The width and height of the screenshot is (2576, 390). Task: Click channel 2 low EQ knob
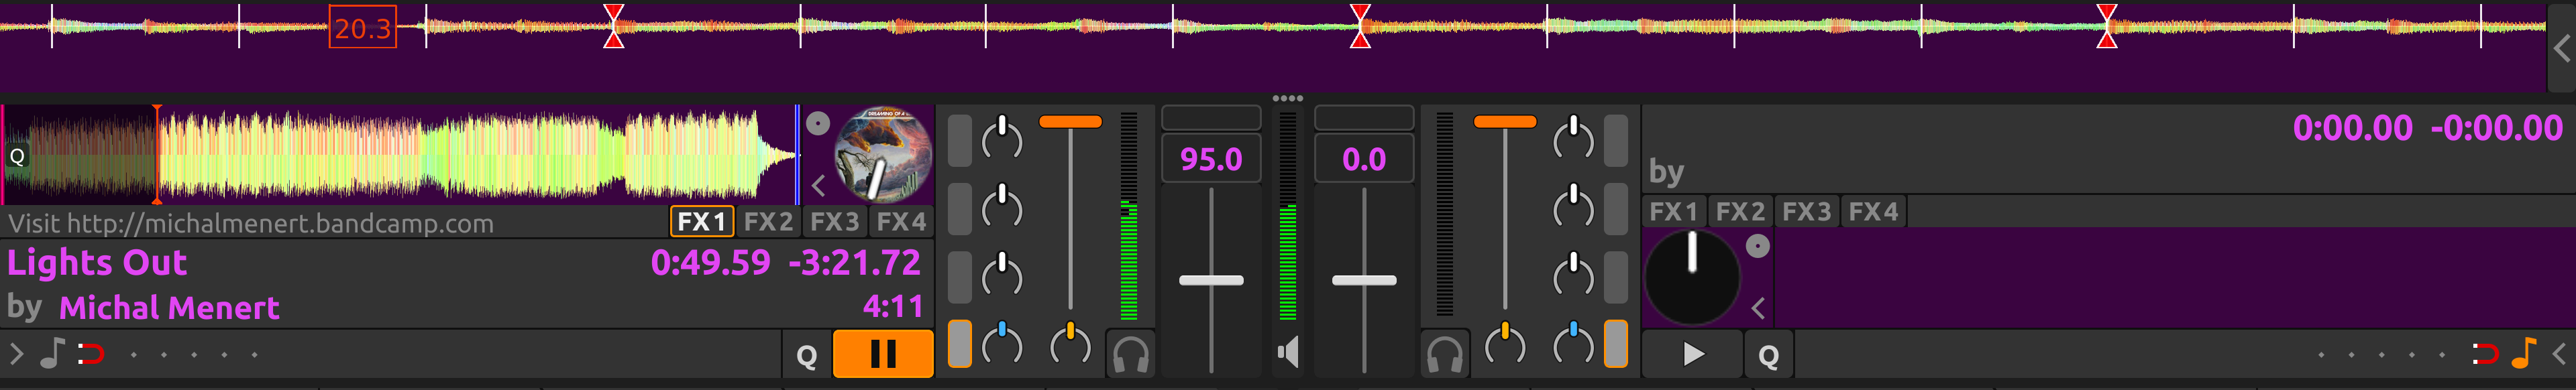click(1573, 275)
